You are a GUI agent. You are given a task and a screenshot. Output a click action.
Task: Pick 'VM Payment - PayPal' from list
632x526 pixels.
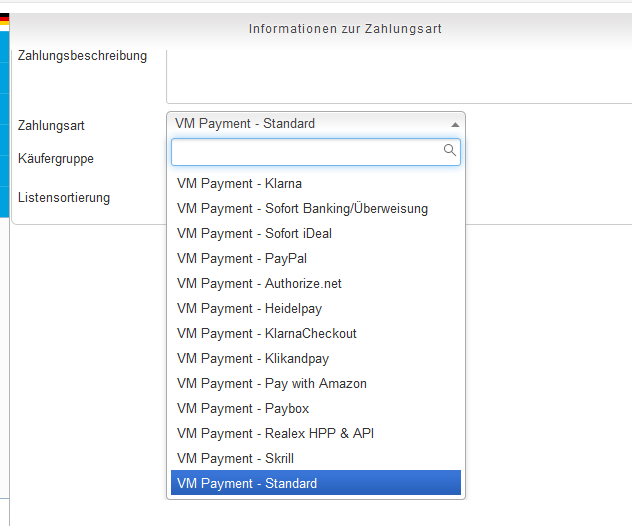(241, 259)
